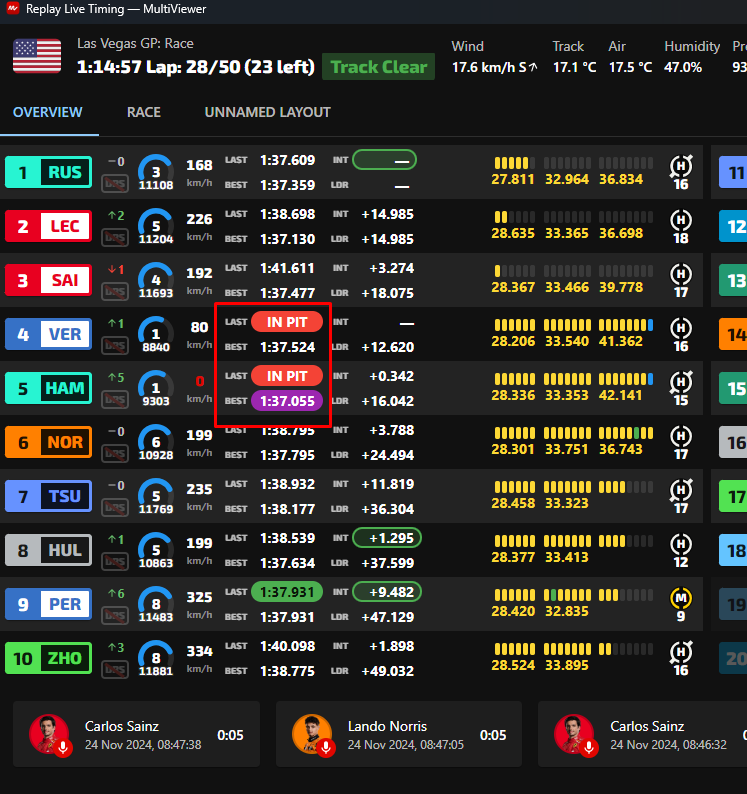This screenshot has height=794, width=747.
Task: Play the Carlos Sainz 08:47:38 radio clip
Action: 136,734
